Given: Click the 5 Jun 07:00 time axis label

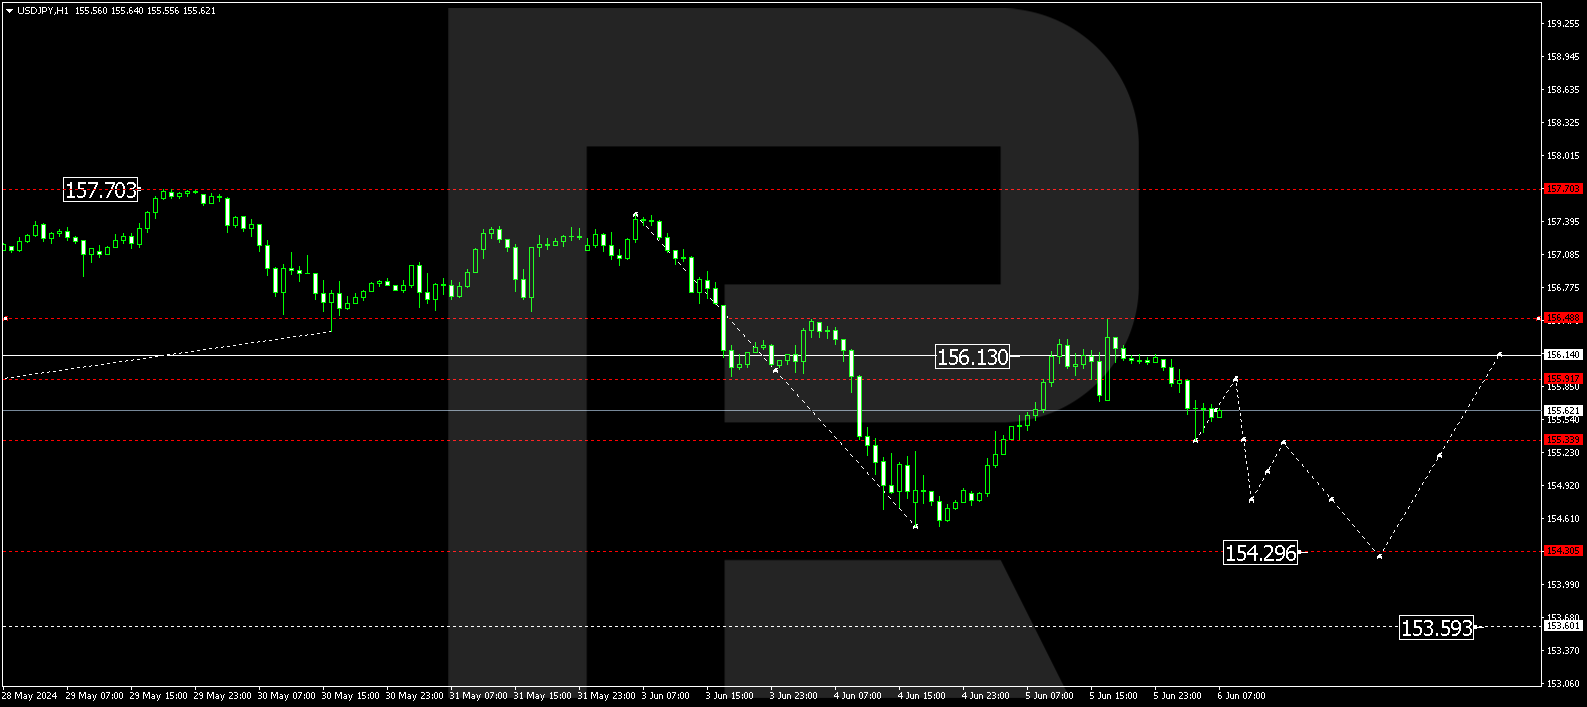Looking at the screenshot, I should point(1049,696).
